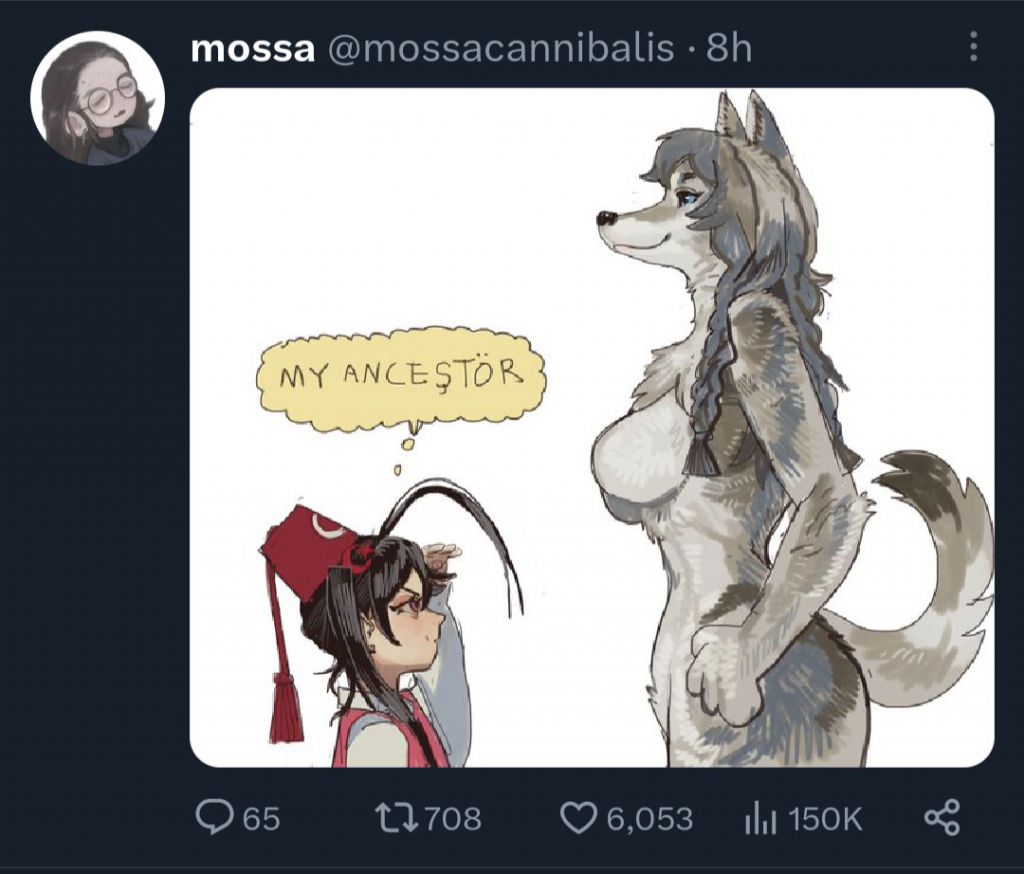
Task: Open the view analytics bar chart icon
Action: [x=760, y=818]
